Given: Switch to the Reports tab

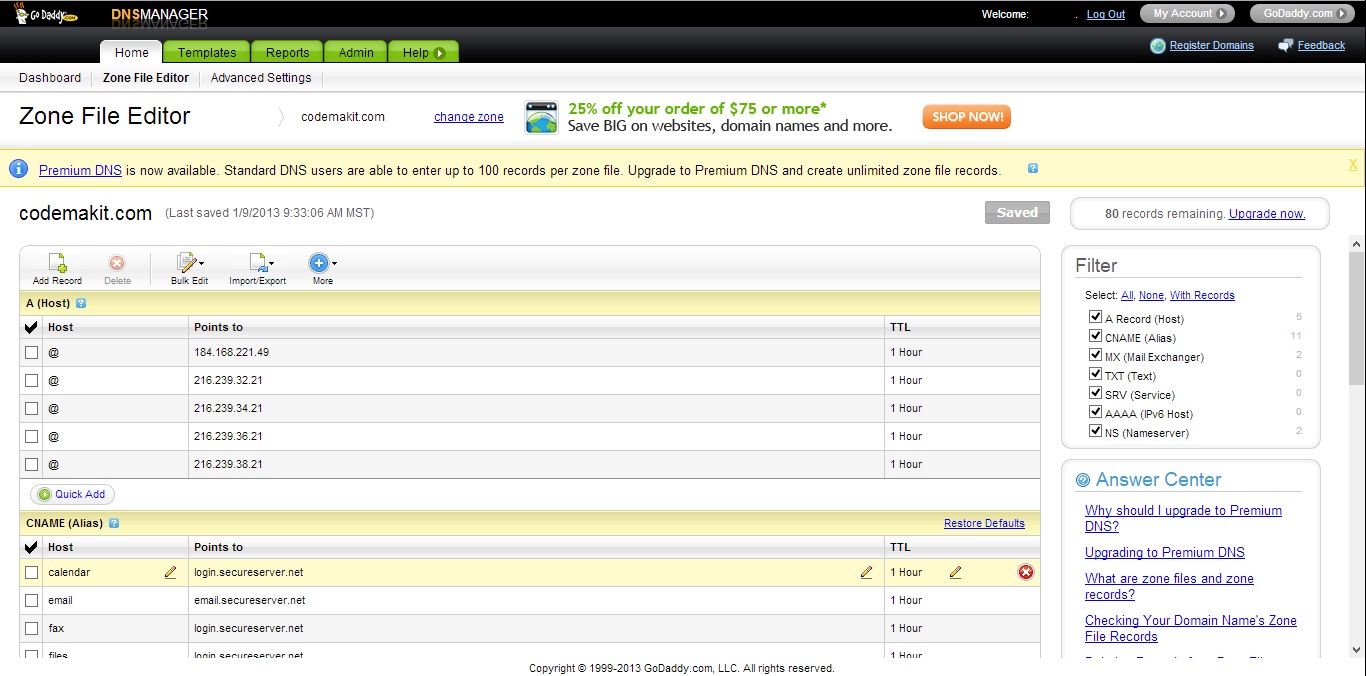Looking at the screenshot, I should pyautogui.click(x=287, y=53).
